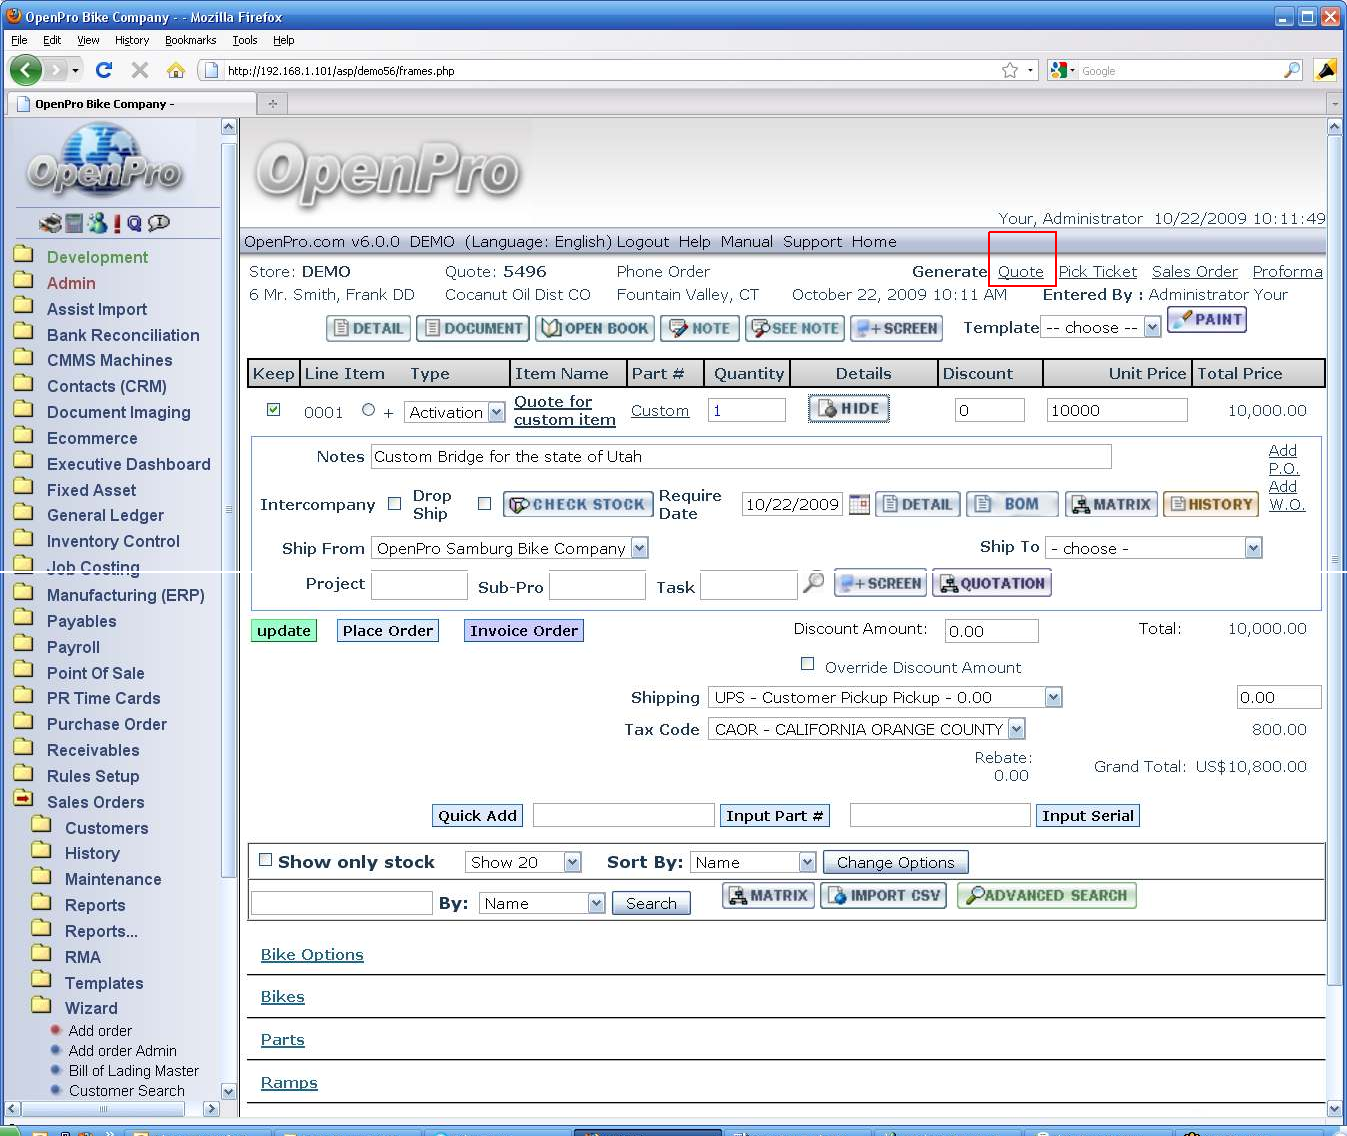
Task: Open the Ship To dropdown
Action: click(x=1253, y=548)
